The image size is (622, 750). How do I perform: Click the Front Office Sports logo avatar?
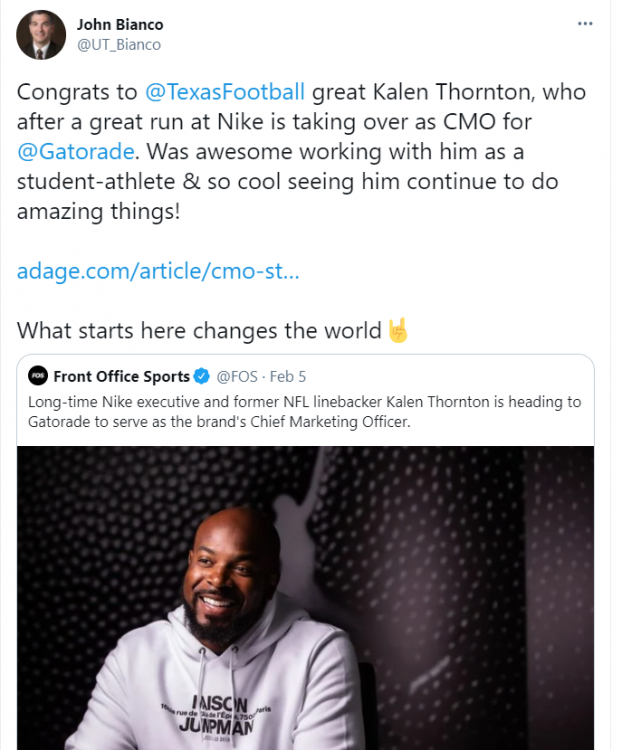(38, 376)
